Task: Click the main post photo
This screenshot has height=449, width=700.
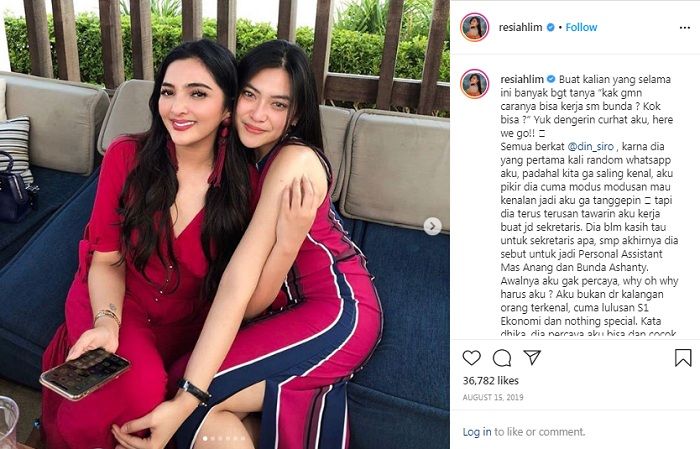Action: coord(225,224)
